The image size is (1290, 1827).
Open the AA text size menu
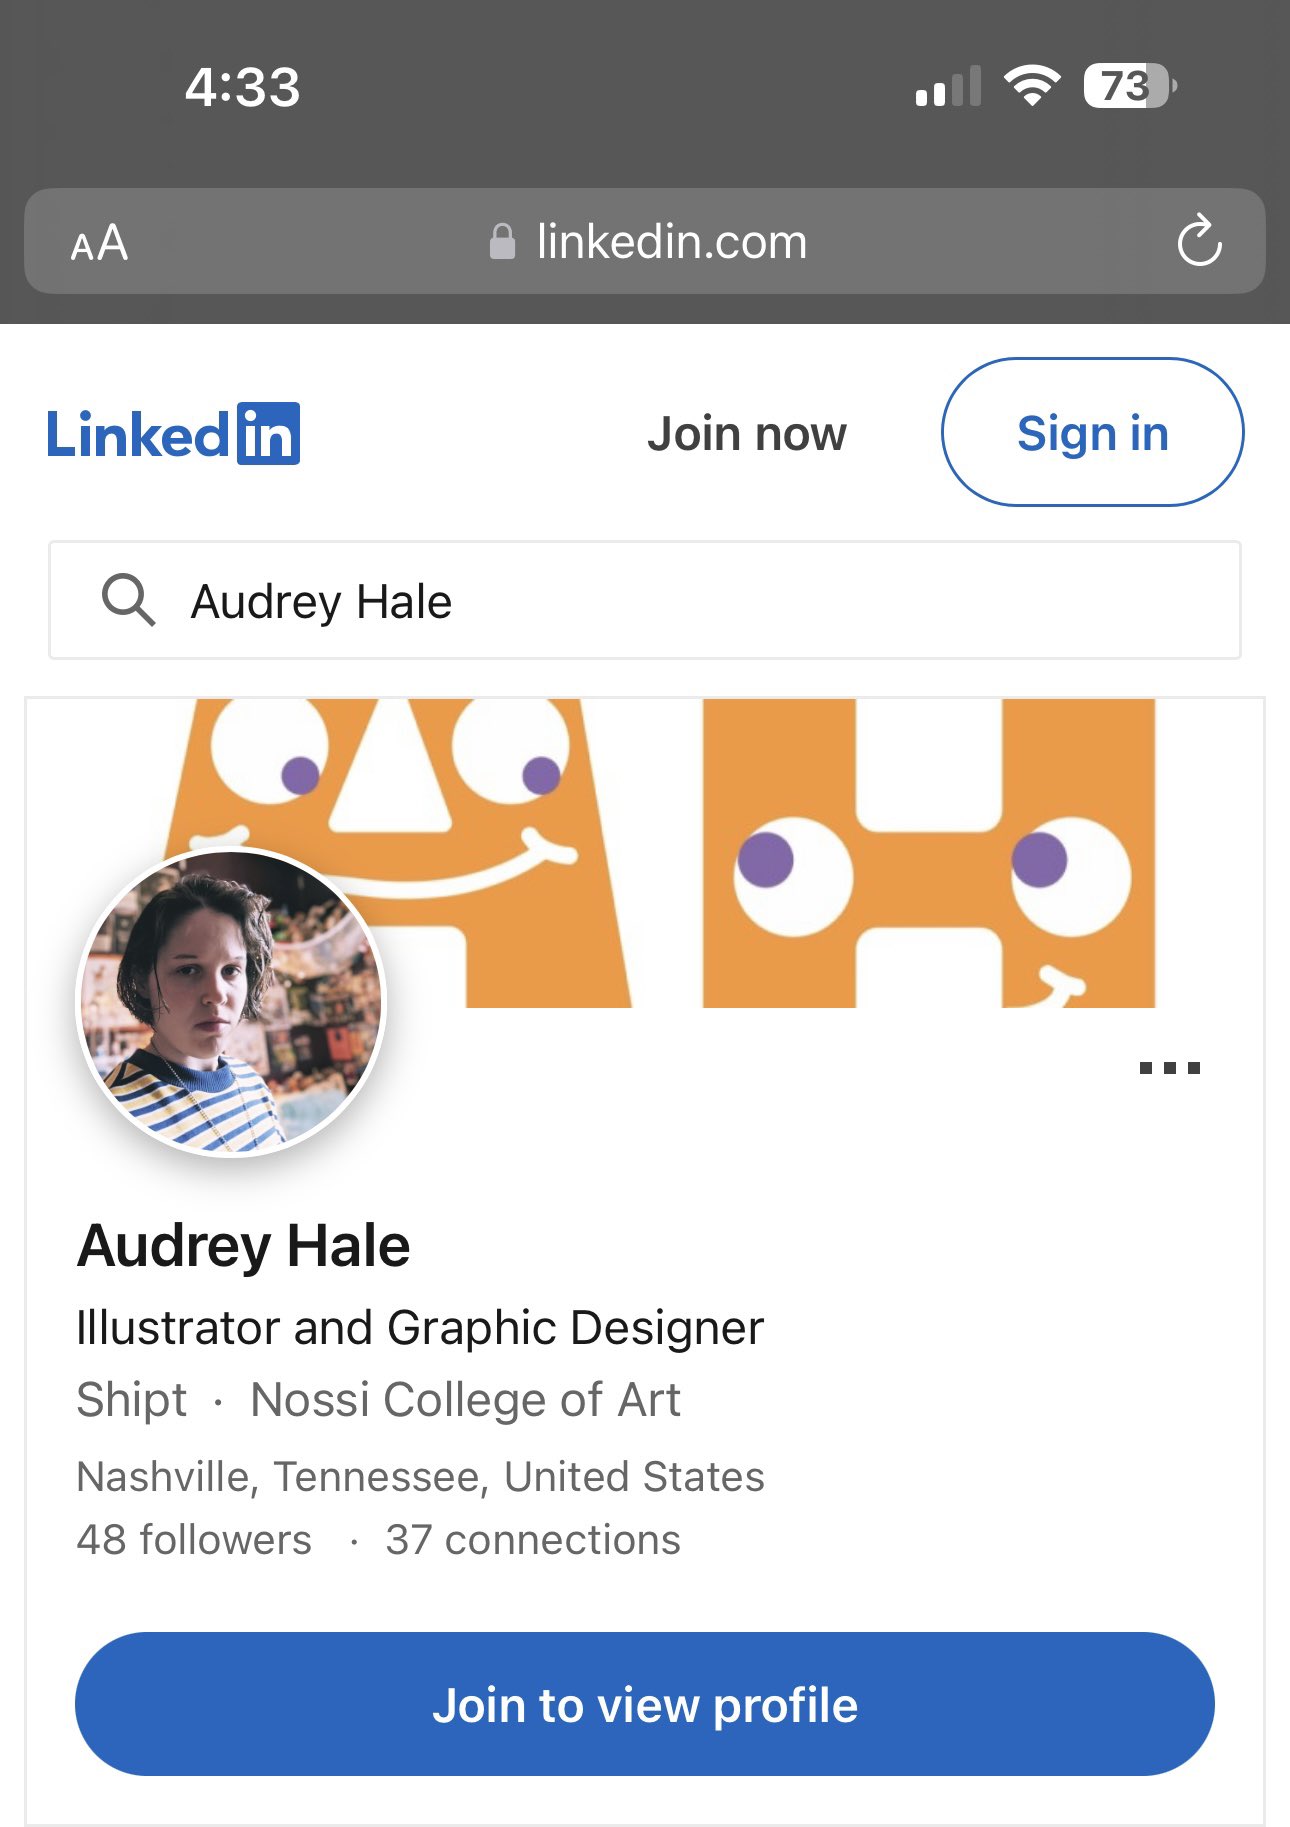pyautogui.click(x=99, y=242)
